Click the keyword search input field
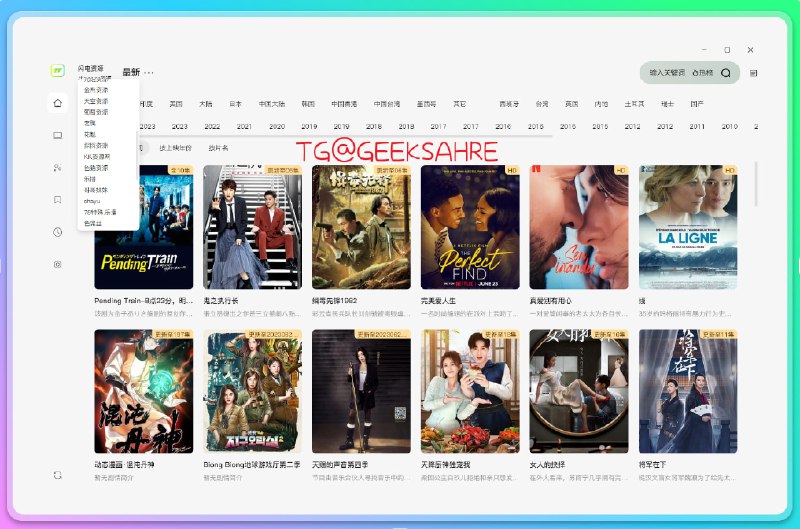This screenshot has width=800, height=529. (667, 73)
